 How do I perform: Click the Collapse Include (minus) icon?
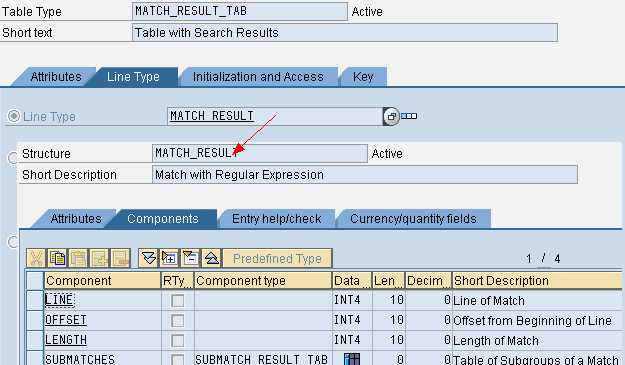[191, 258]
